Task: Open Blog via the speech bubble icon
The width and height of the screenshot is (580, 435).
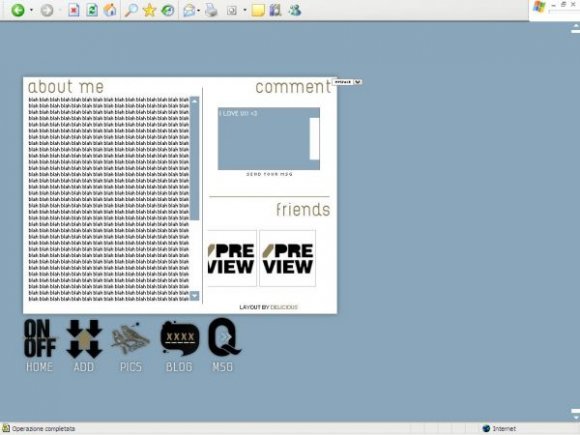Action: [x=179, y=338]
